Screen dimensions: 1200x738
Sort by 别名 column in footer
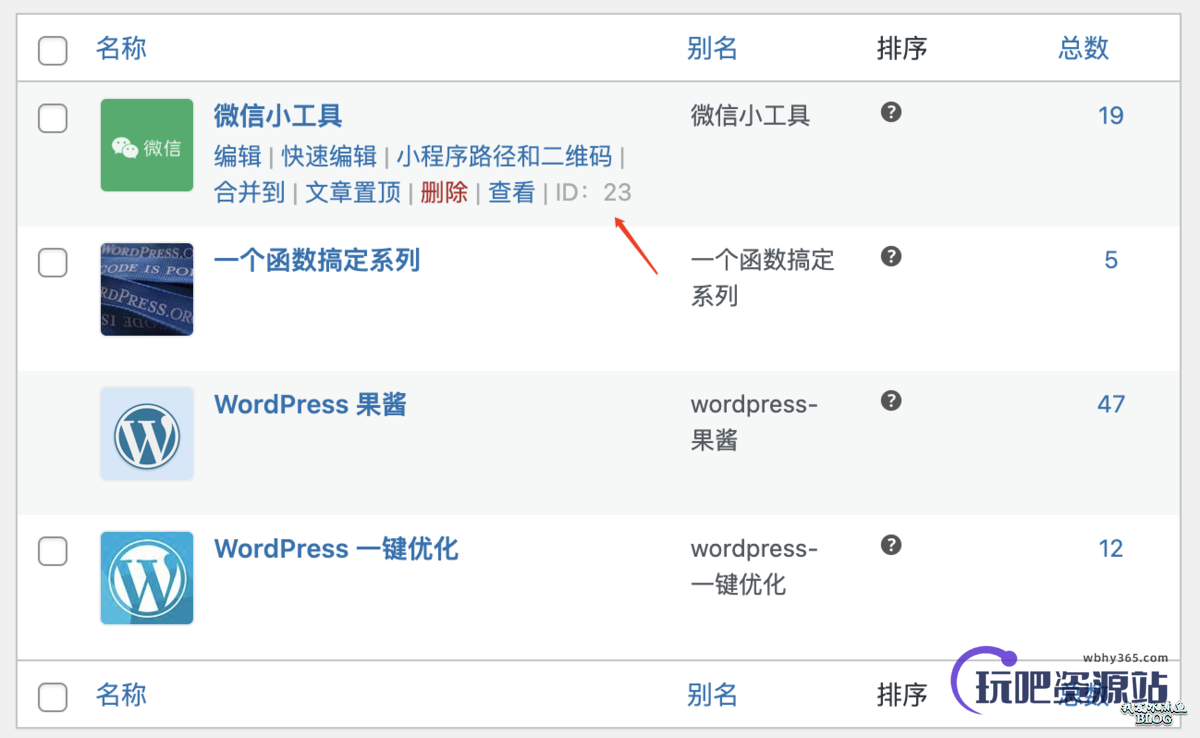pyautogui.click(x=712, y=694)
